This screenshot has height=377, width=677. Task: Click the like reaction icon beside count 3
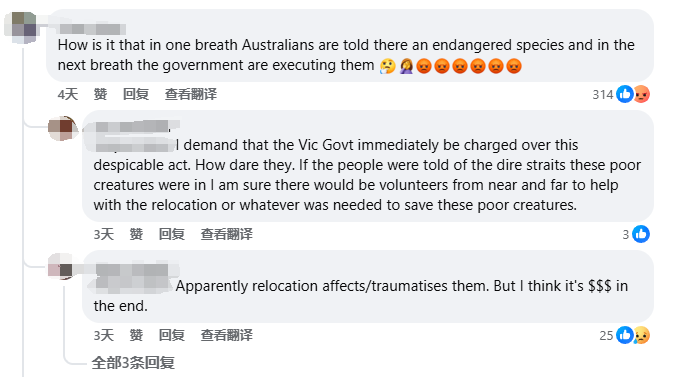click(641, 234)
